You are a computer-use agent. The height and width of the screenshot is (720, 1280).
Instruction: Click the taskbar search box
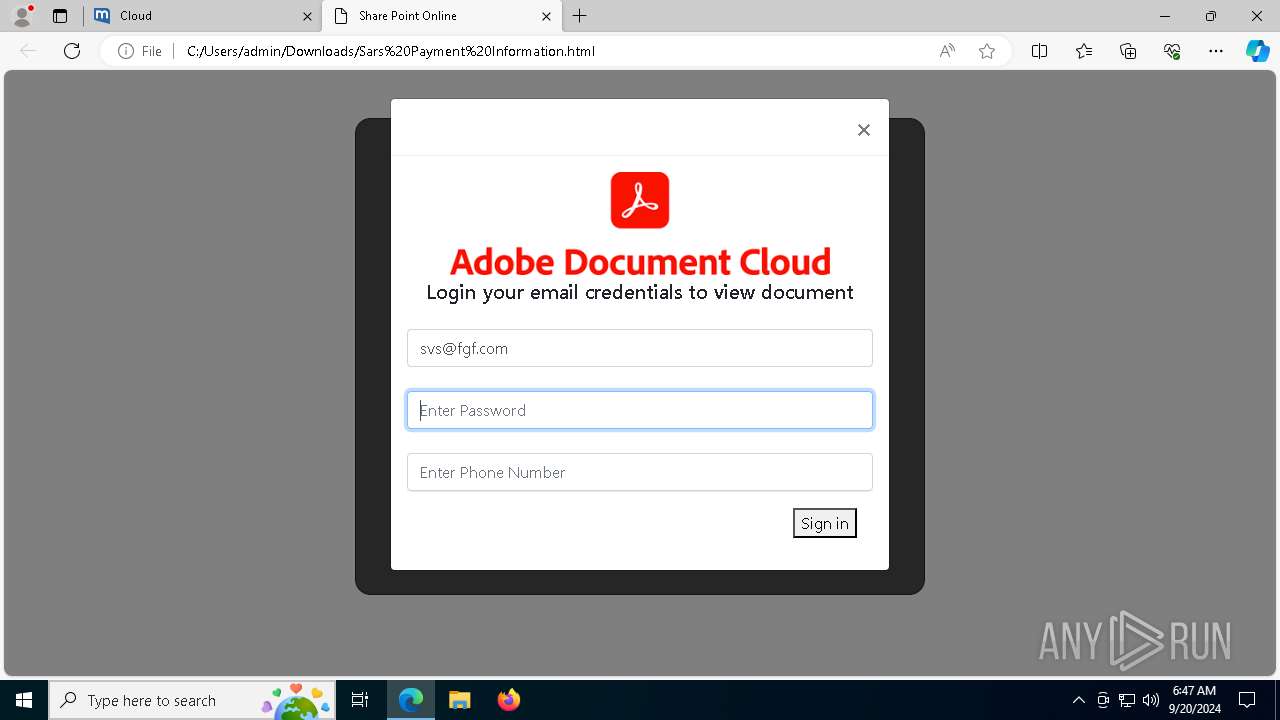pos(192,700)
